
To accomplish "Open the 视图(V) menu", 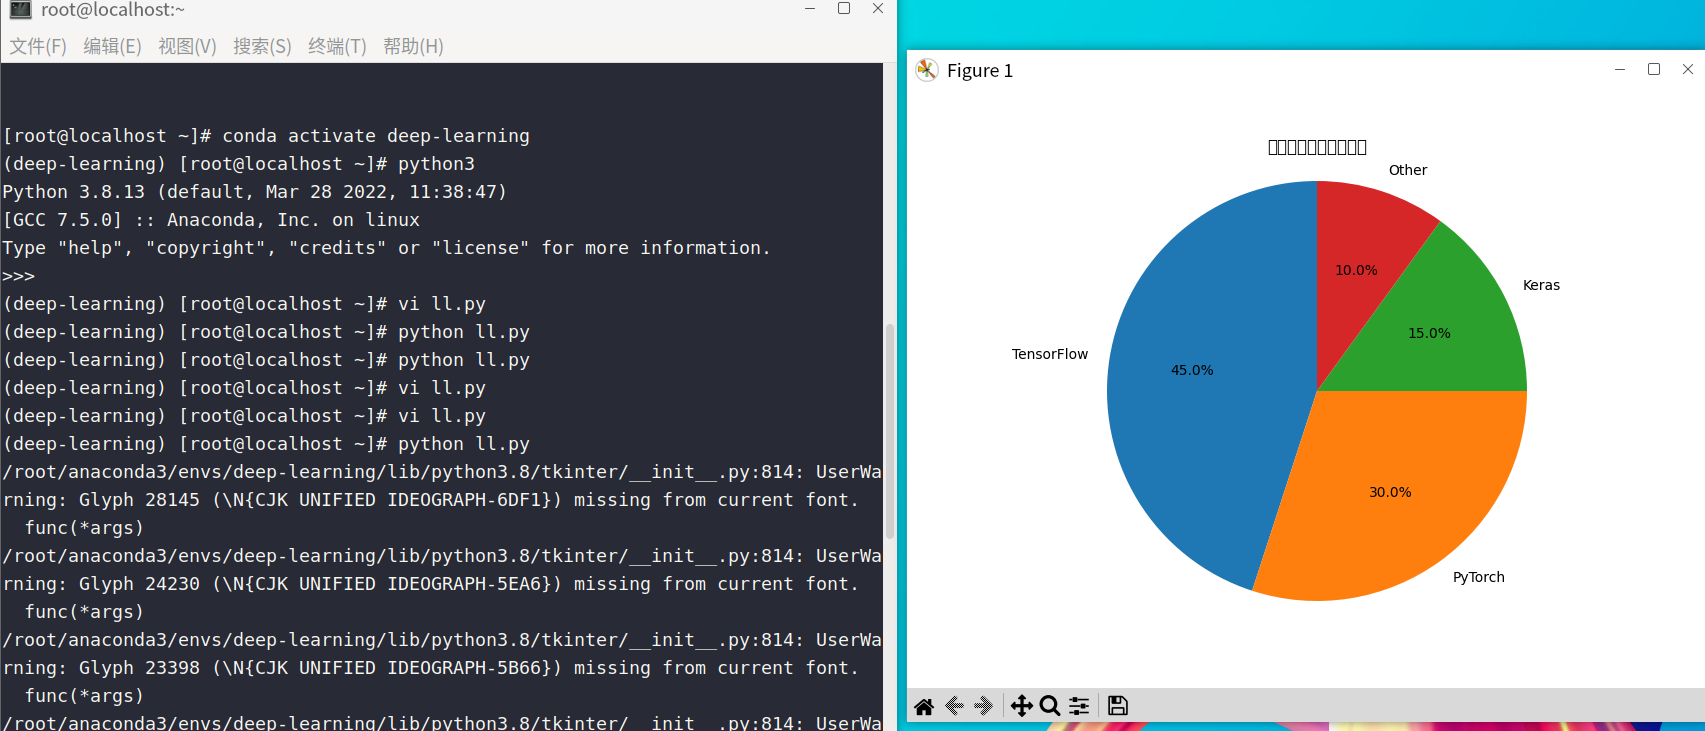I will point(187,46).
